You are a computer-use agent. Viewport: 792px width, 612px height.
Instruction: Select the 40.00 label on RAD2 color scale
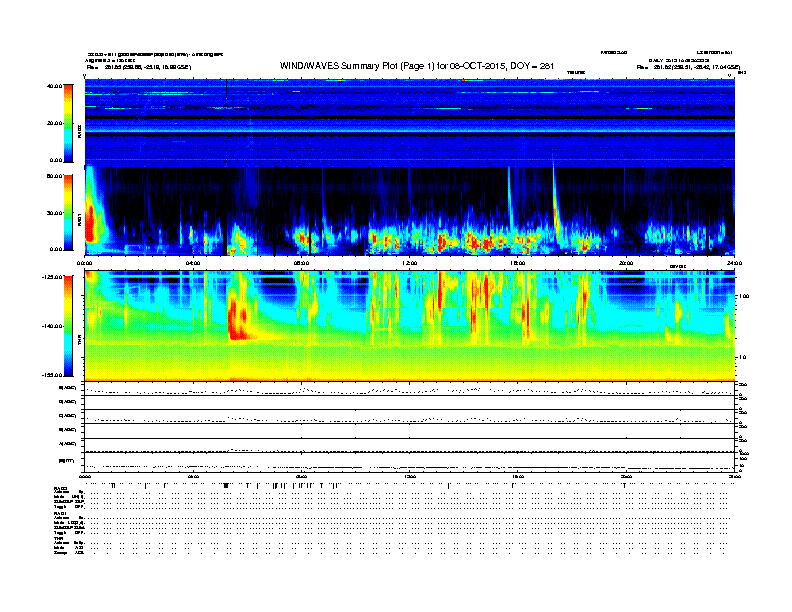click(54, 86)
